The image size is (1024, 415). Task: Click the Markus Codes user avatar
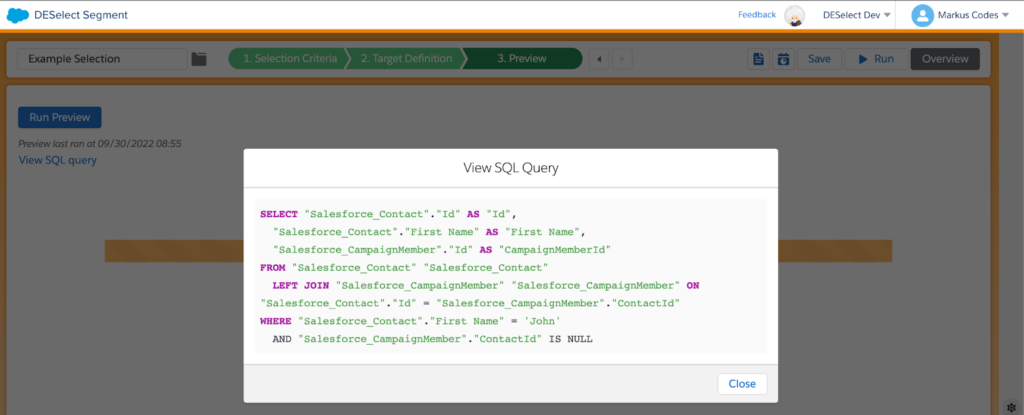coord(922,15)
